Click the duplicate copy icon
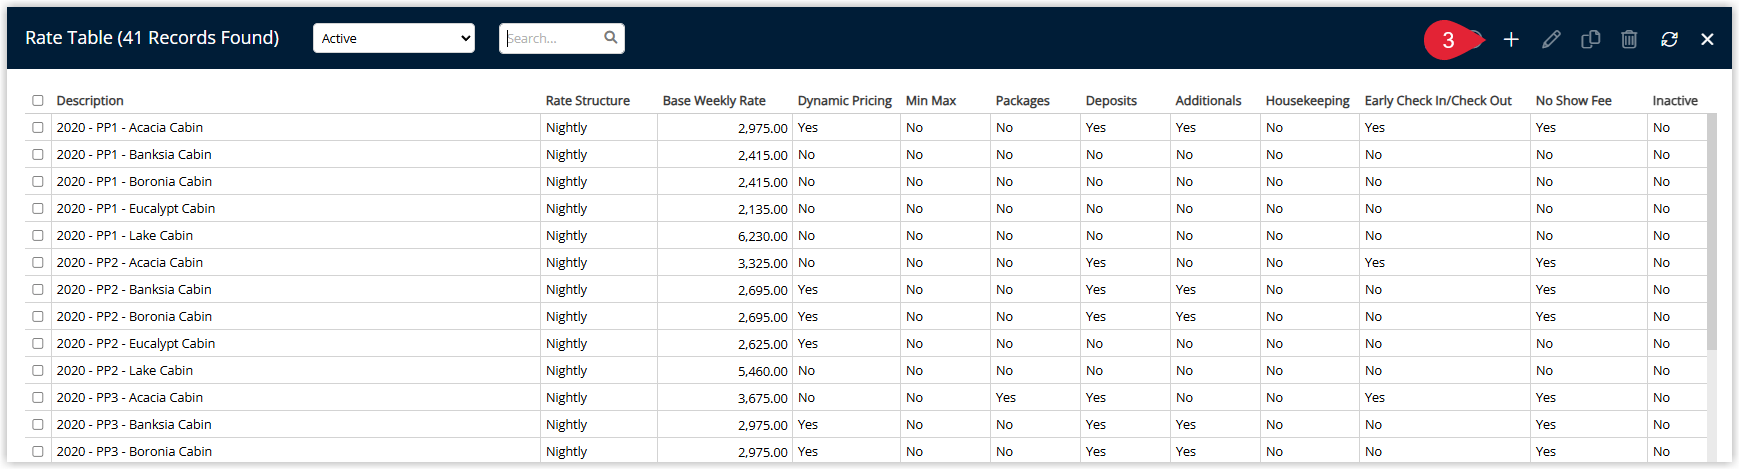Screen dimensions: 1740x470 click(1590, 39)
